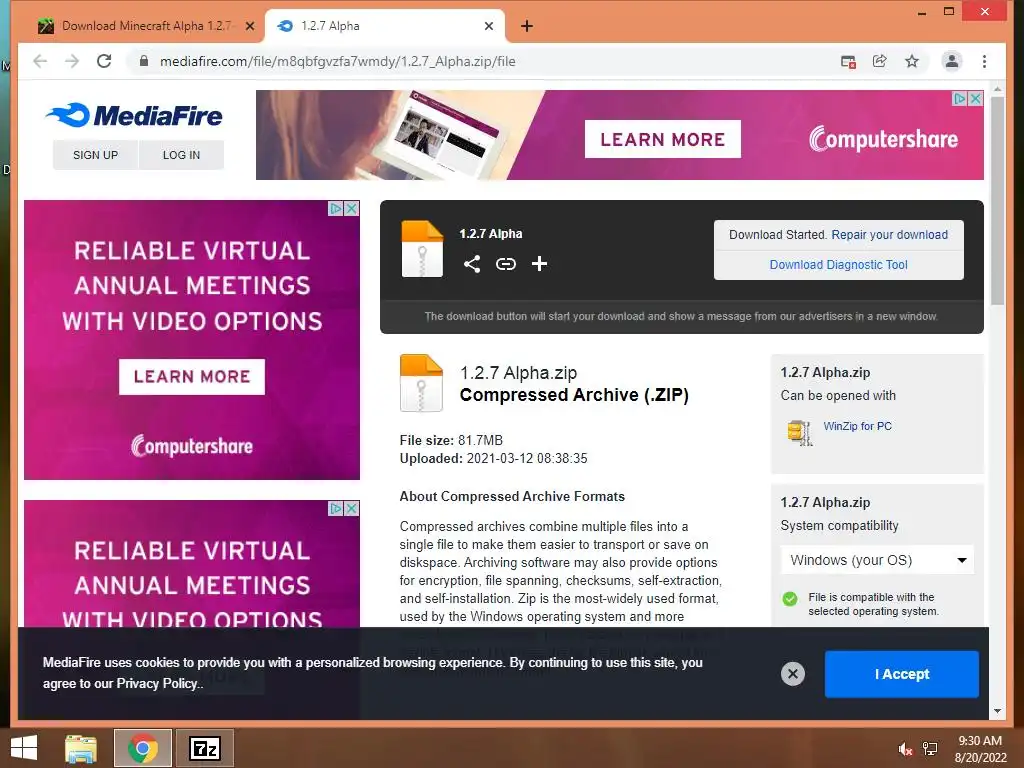Click the LOG IN button
Screen dimensions: 1024x768
(x=182, y=155)
